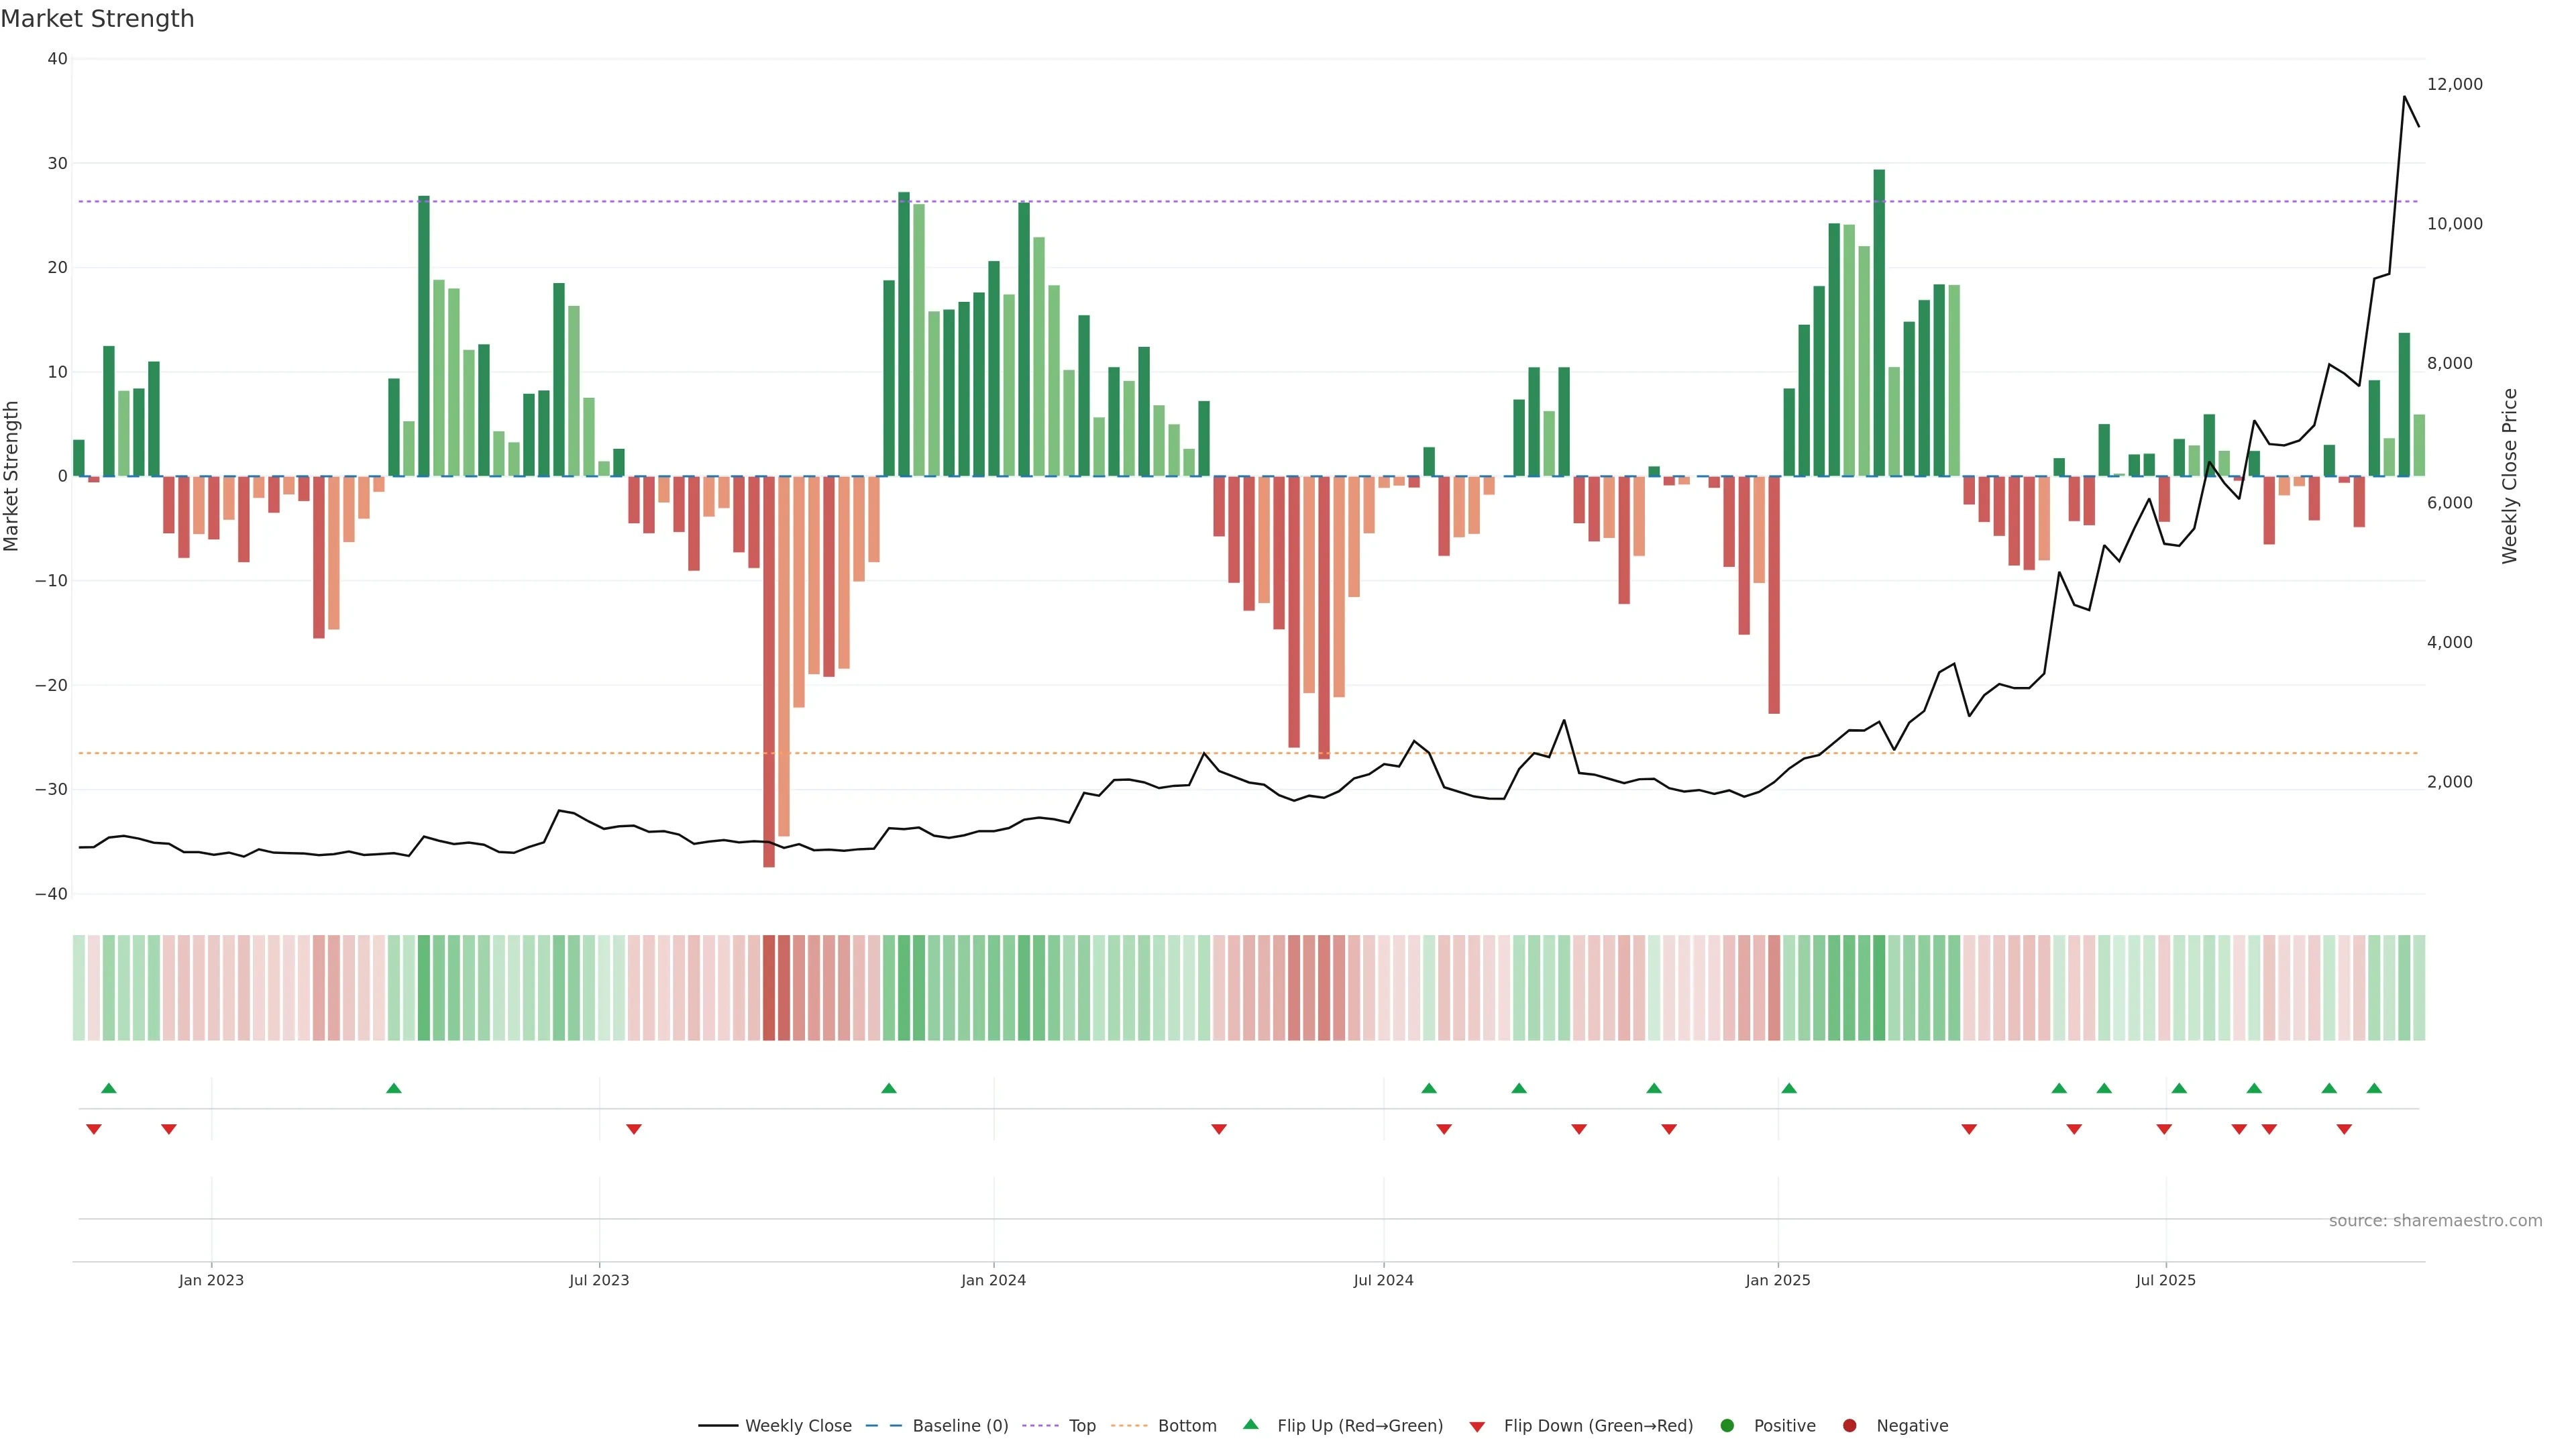Click the Market Strength chart title
This screenshot has height=1449, width=2576.
point(98,19)
